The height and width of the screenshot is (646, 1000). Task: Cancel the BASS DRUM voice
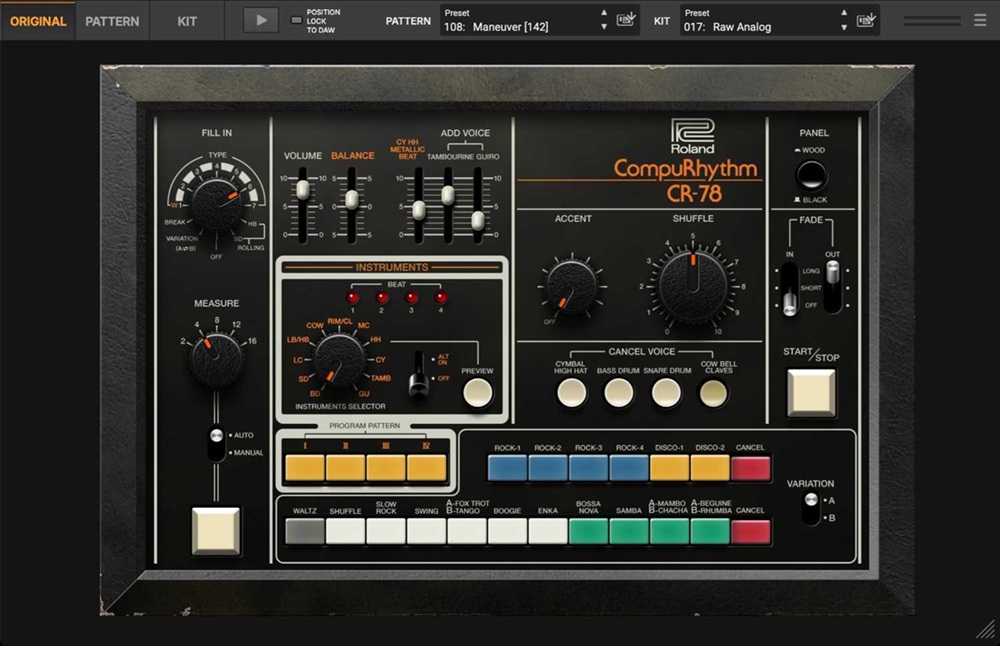click(619, 392)
